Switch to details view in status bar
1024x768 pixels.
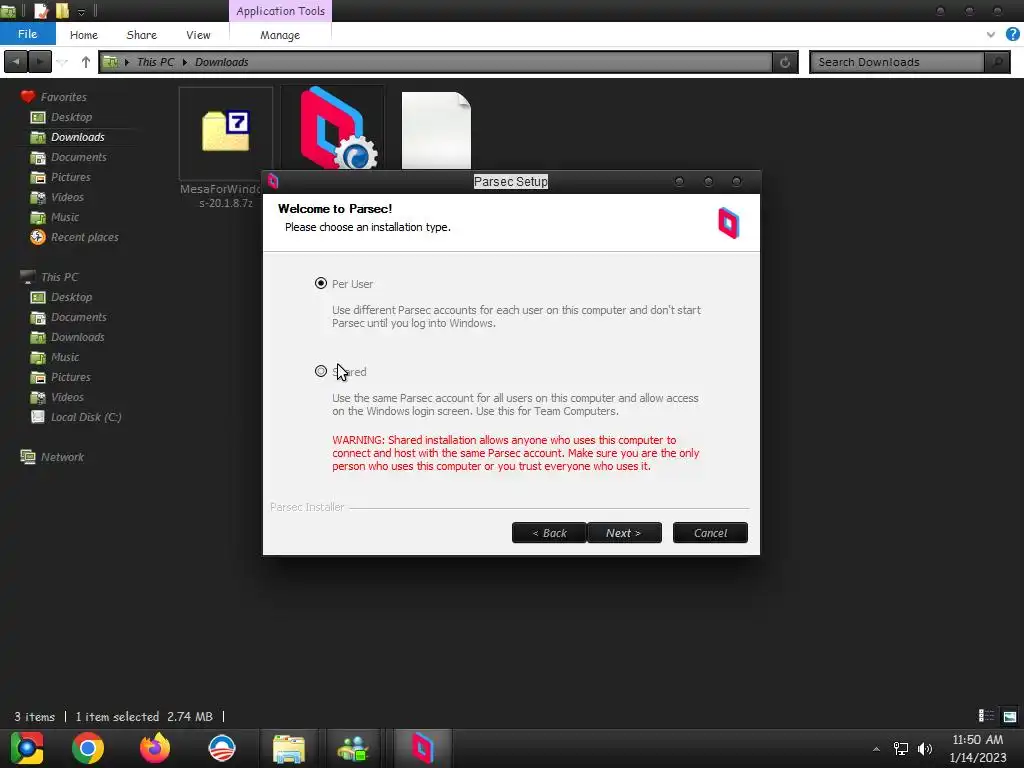tap(986, 716)
